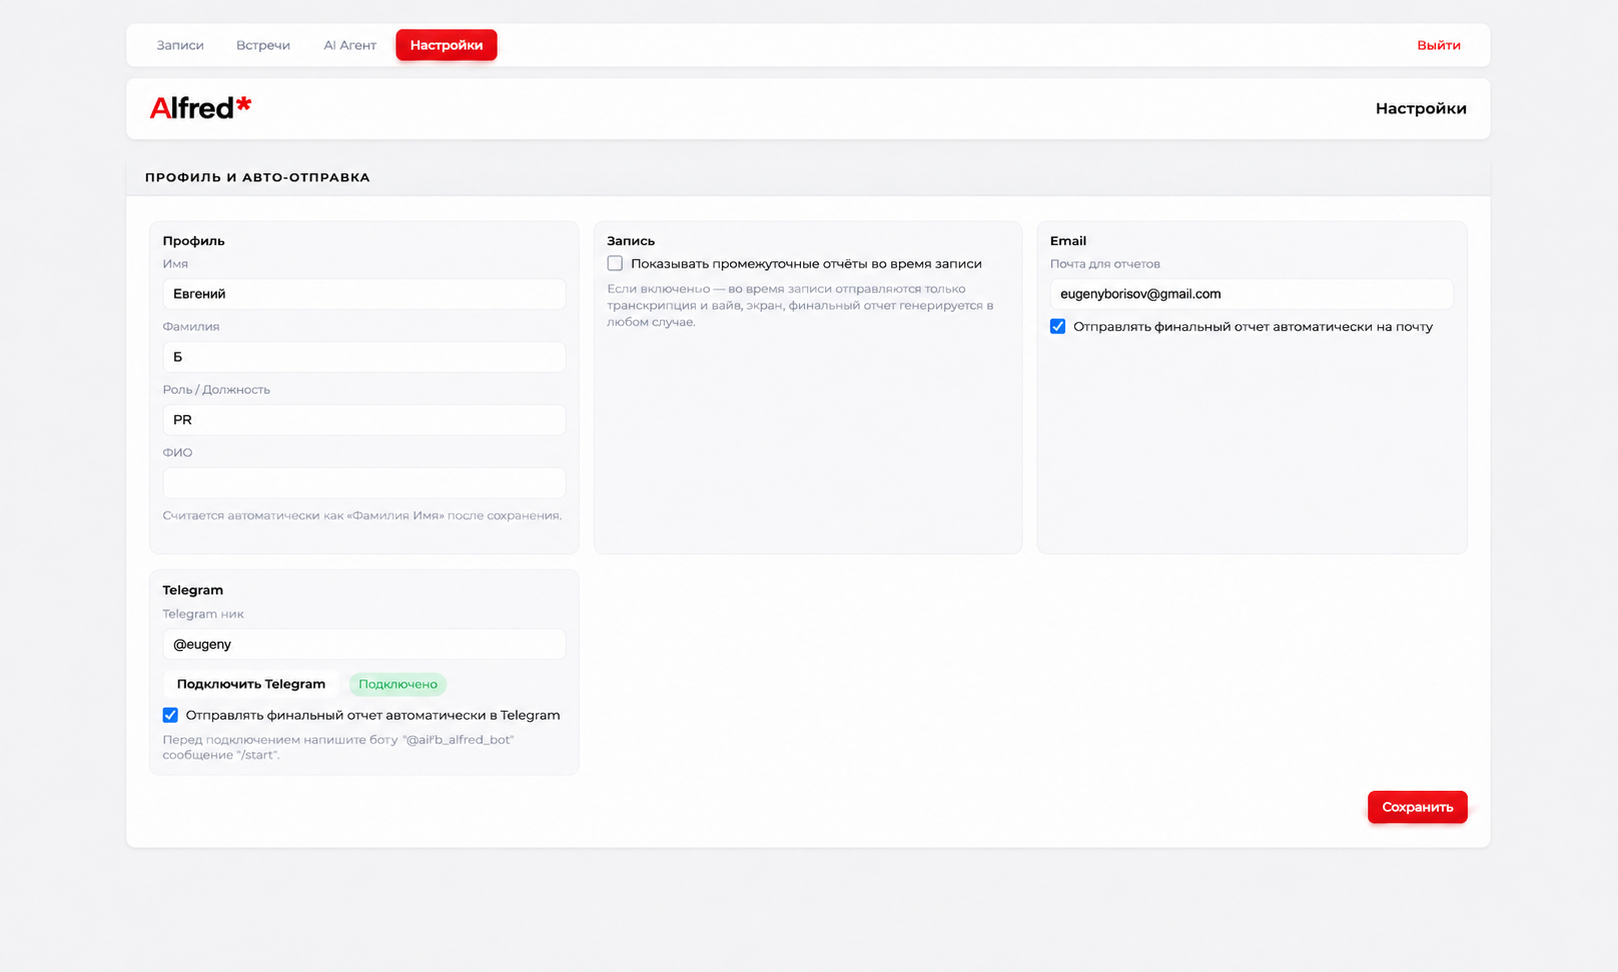Click the Профиль card heading
Screen dimensions: 1618x972
tap(194, 241)
